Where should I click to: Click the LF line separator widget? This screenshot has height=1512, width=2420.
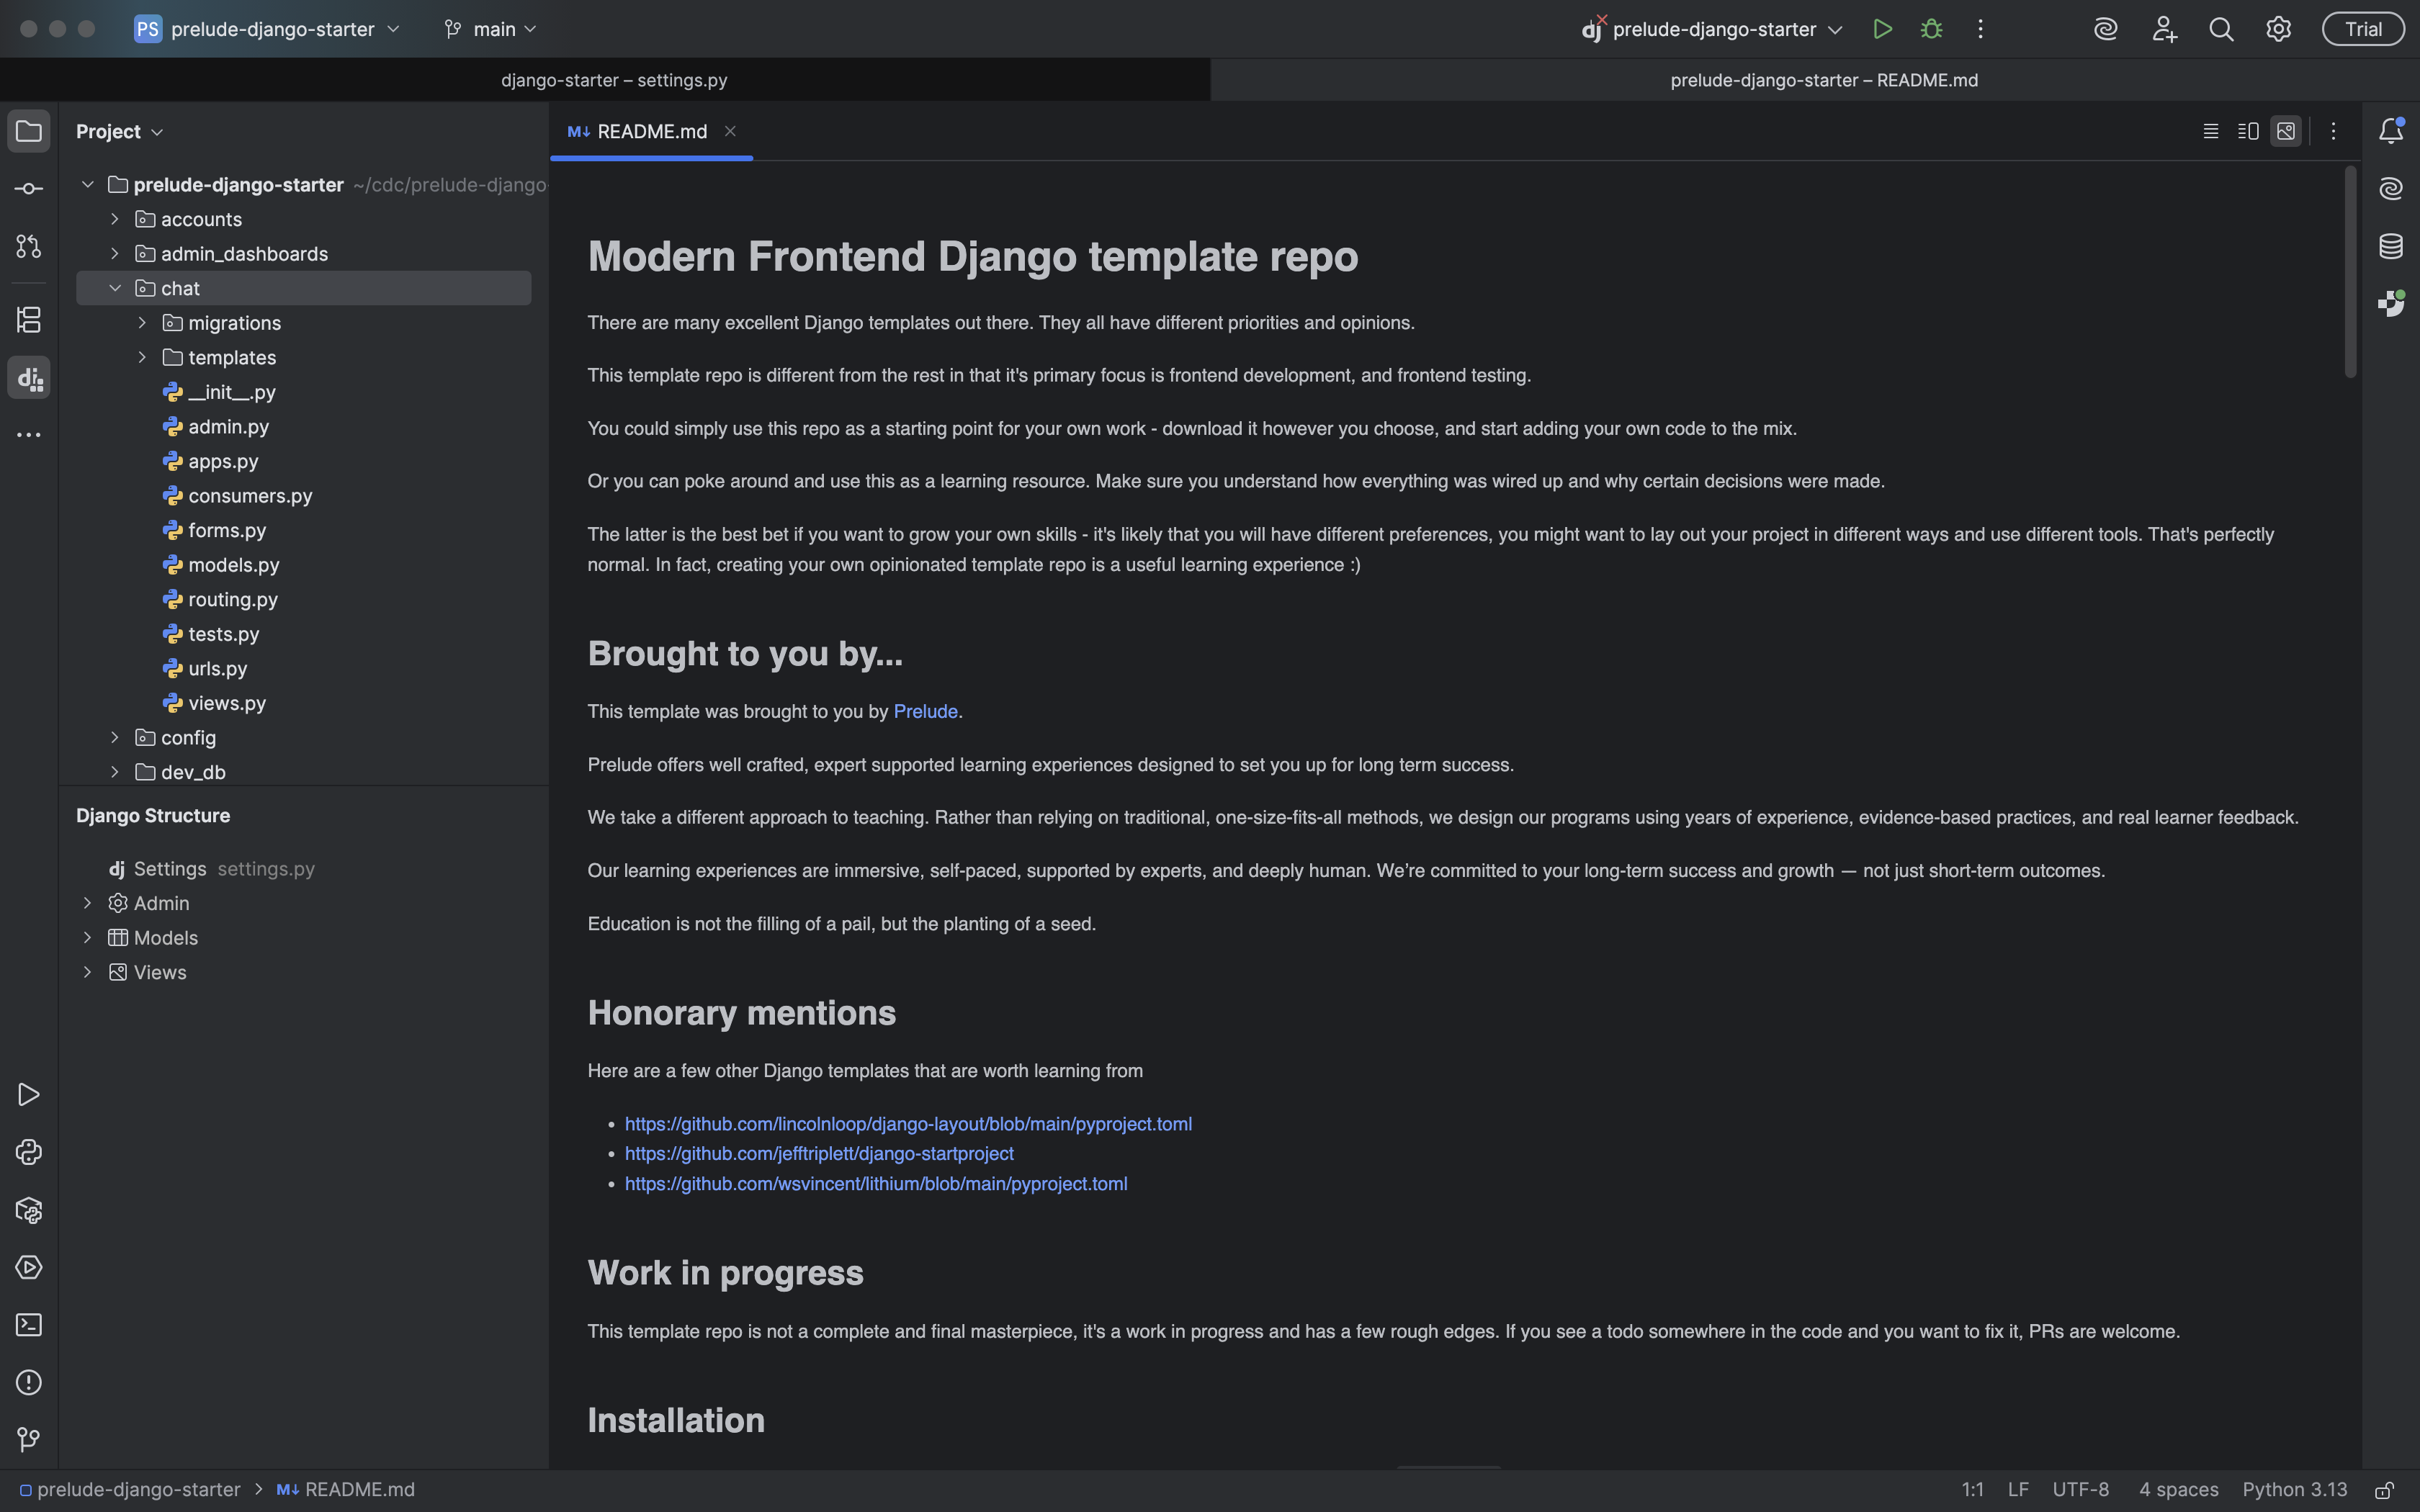click(x=2018, y=1490)
